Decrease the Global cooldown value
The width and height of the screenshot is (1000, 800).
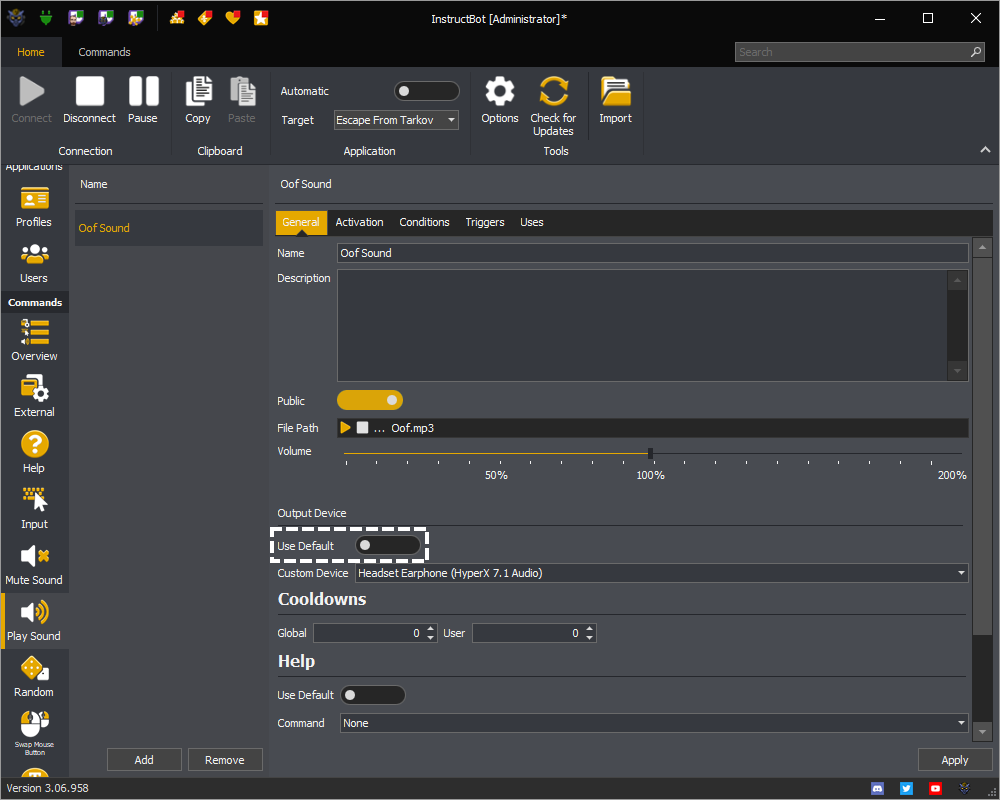[x=430, y=637]
